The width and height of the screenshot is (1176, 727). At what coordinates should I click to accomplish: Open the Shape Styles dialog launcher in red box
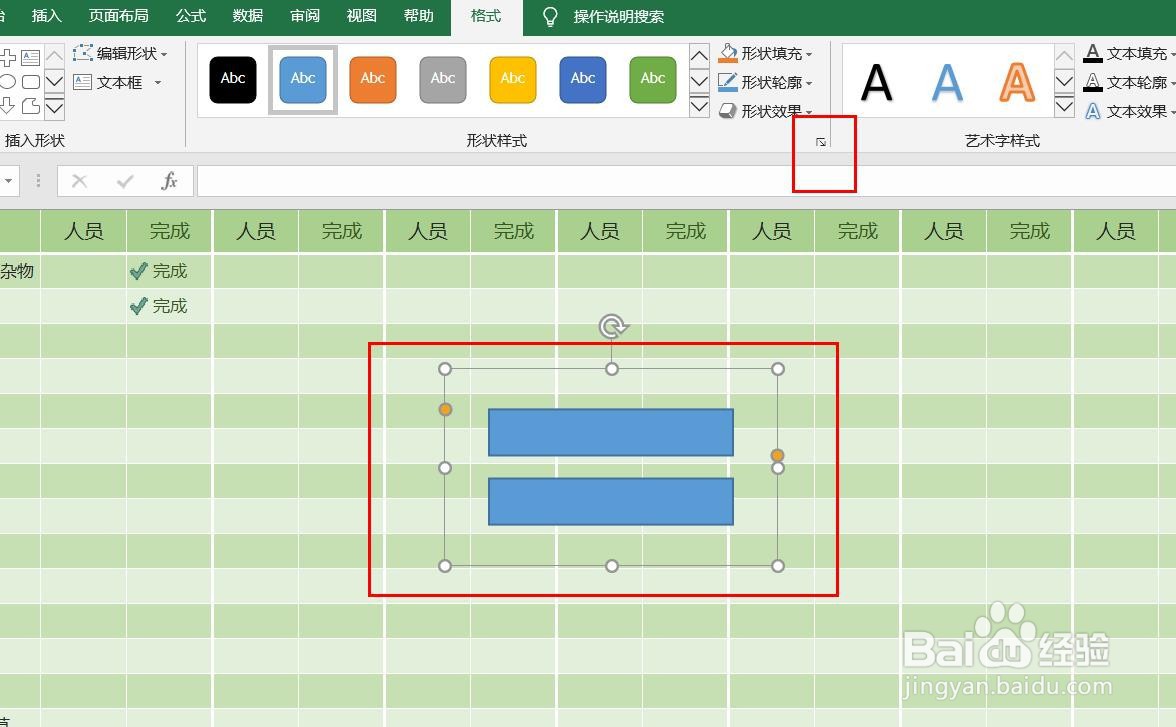coord(820,143)
